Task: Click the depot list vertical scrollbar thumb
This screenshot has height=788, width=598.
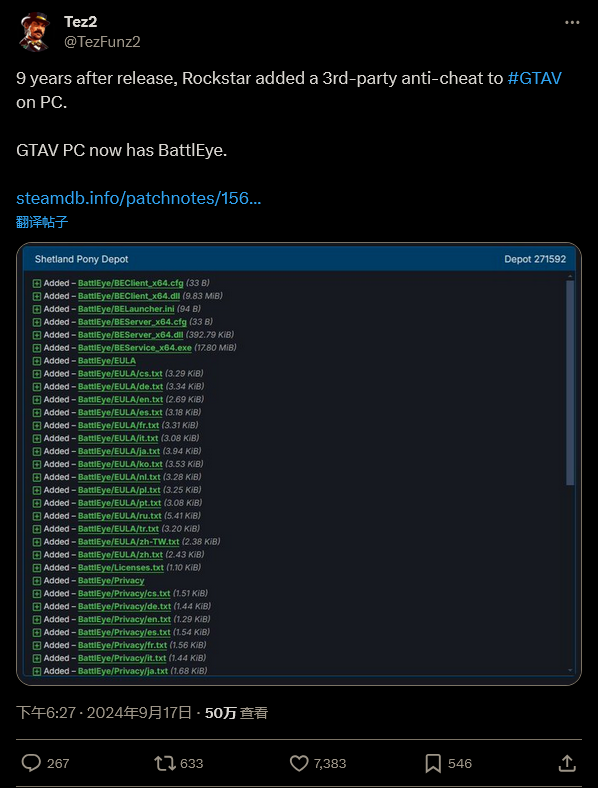Action: click(x=570, y=382)
